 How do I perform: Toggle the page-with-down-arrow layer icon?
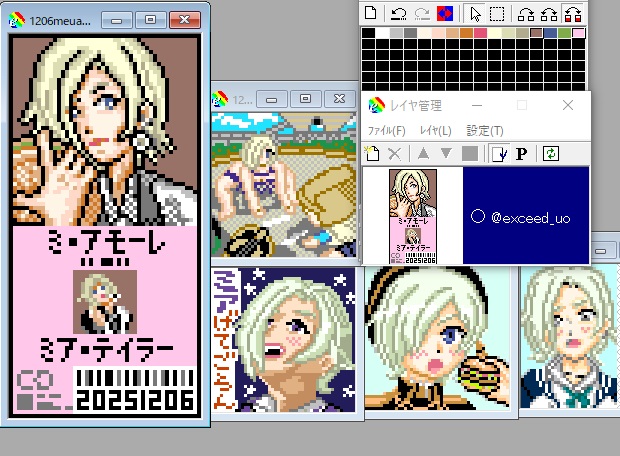(499, 153)
